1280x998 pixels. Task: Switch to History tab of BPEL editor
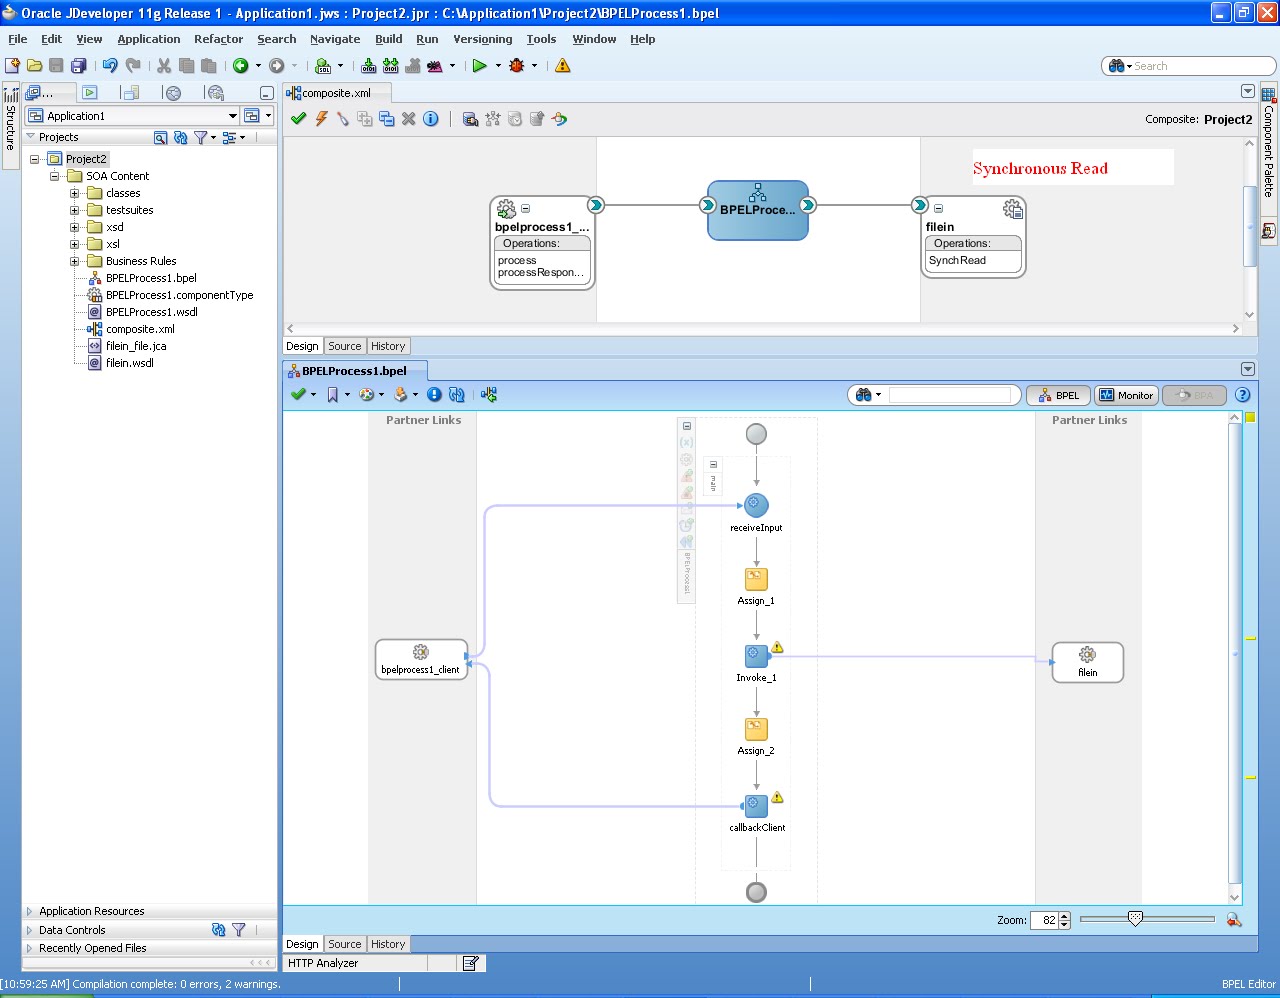tap(388, 944)
